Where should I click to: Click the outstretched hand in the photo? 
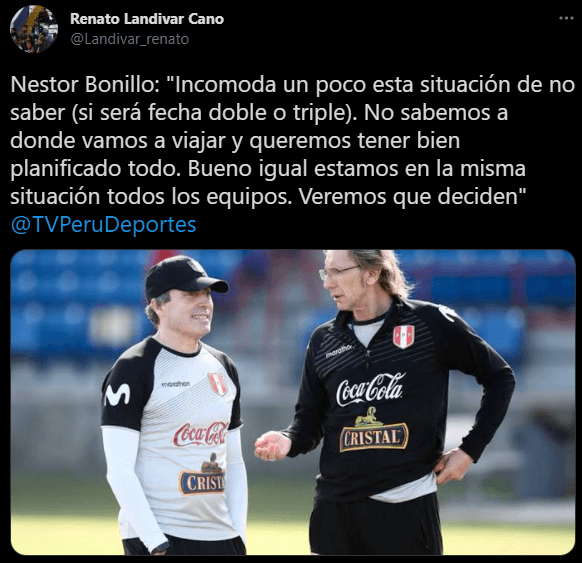tap(272, 446)
